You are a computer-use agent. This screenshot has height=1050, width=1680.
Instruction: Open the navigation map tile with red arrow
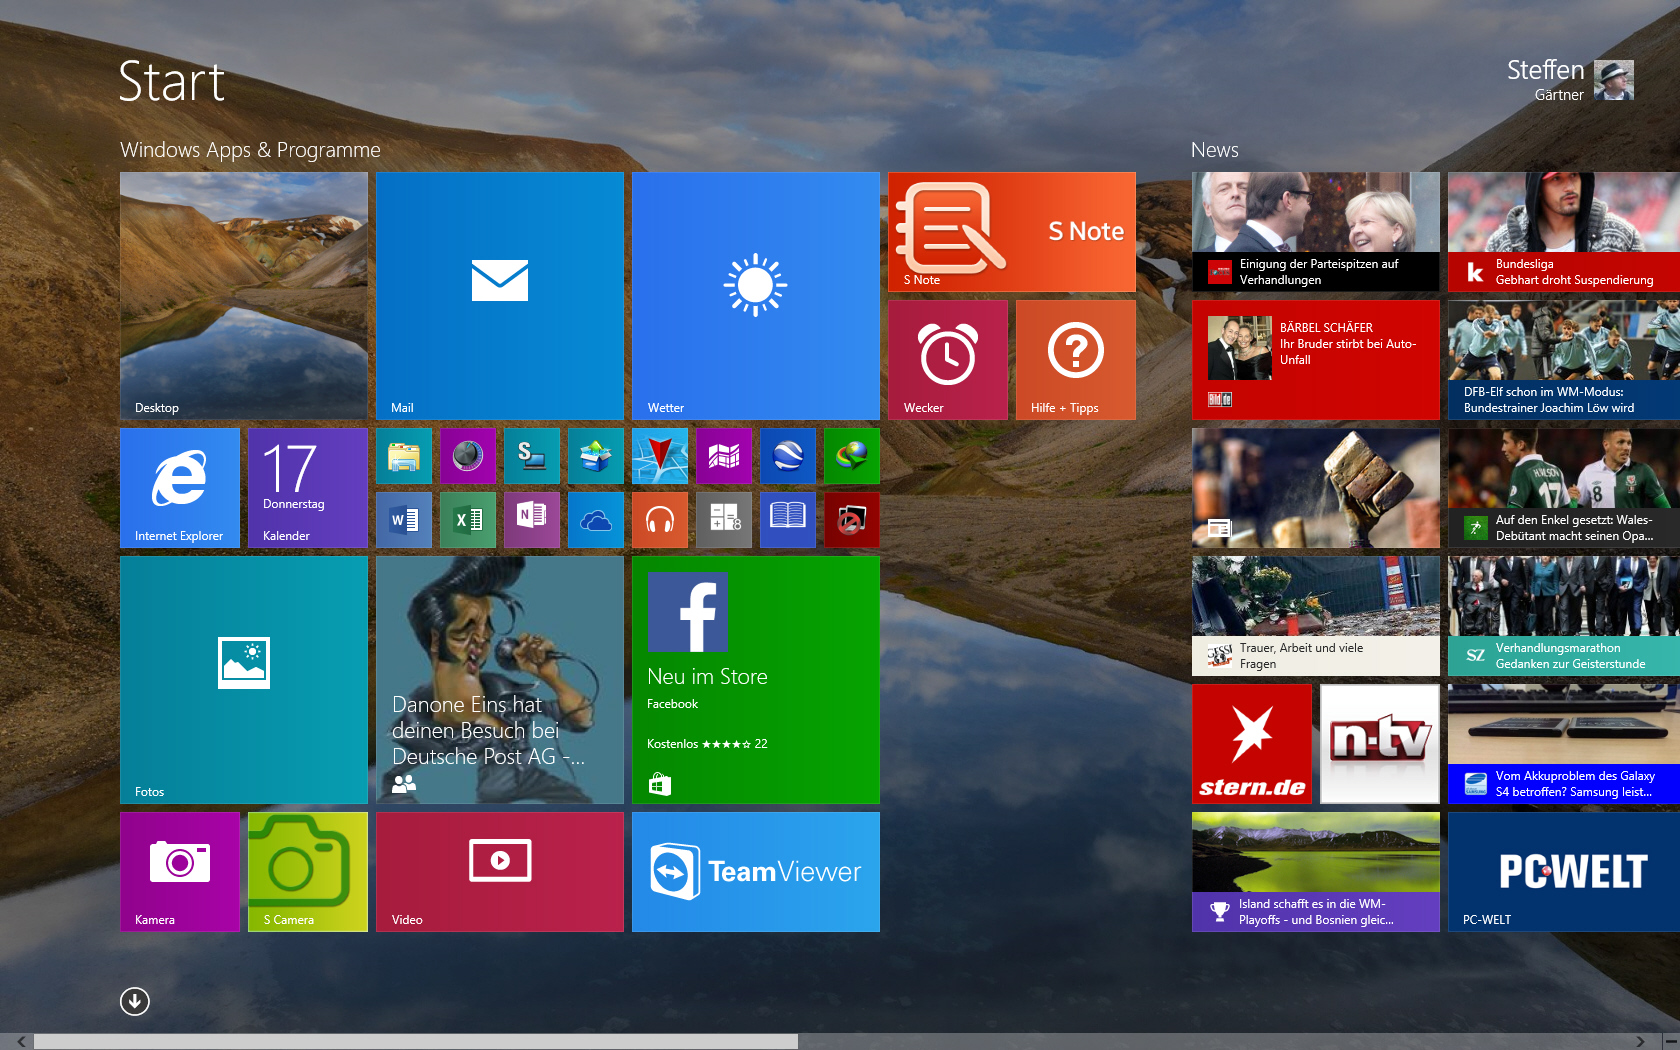point(660,456)
